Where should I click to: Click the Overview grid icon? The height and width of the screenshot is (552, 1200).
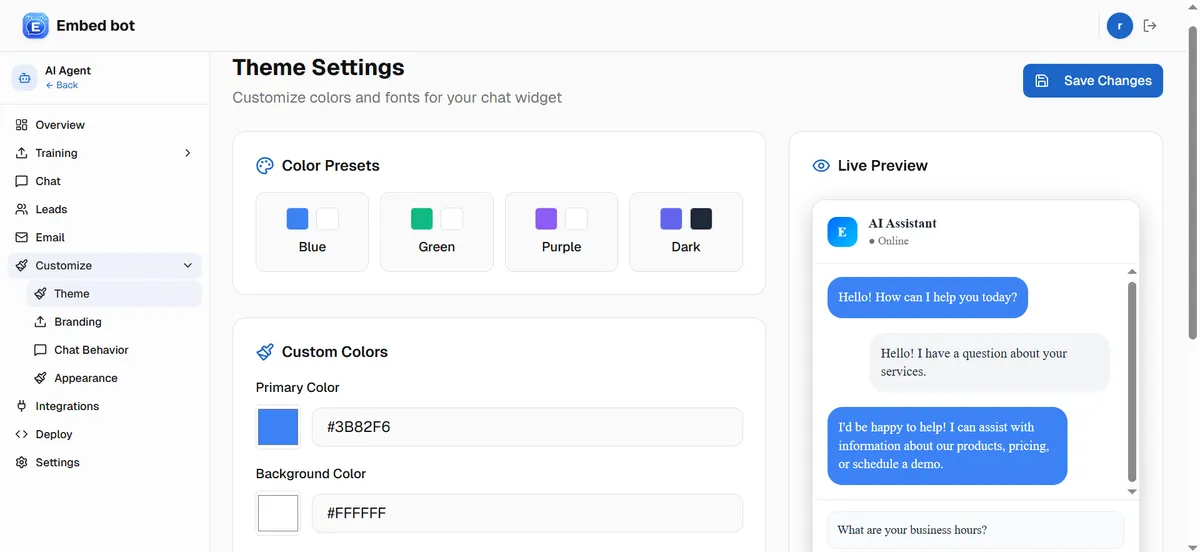click(22, 125)
